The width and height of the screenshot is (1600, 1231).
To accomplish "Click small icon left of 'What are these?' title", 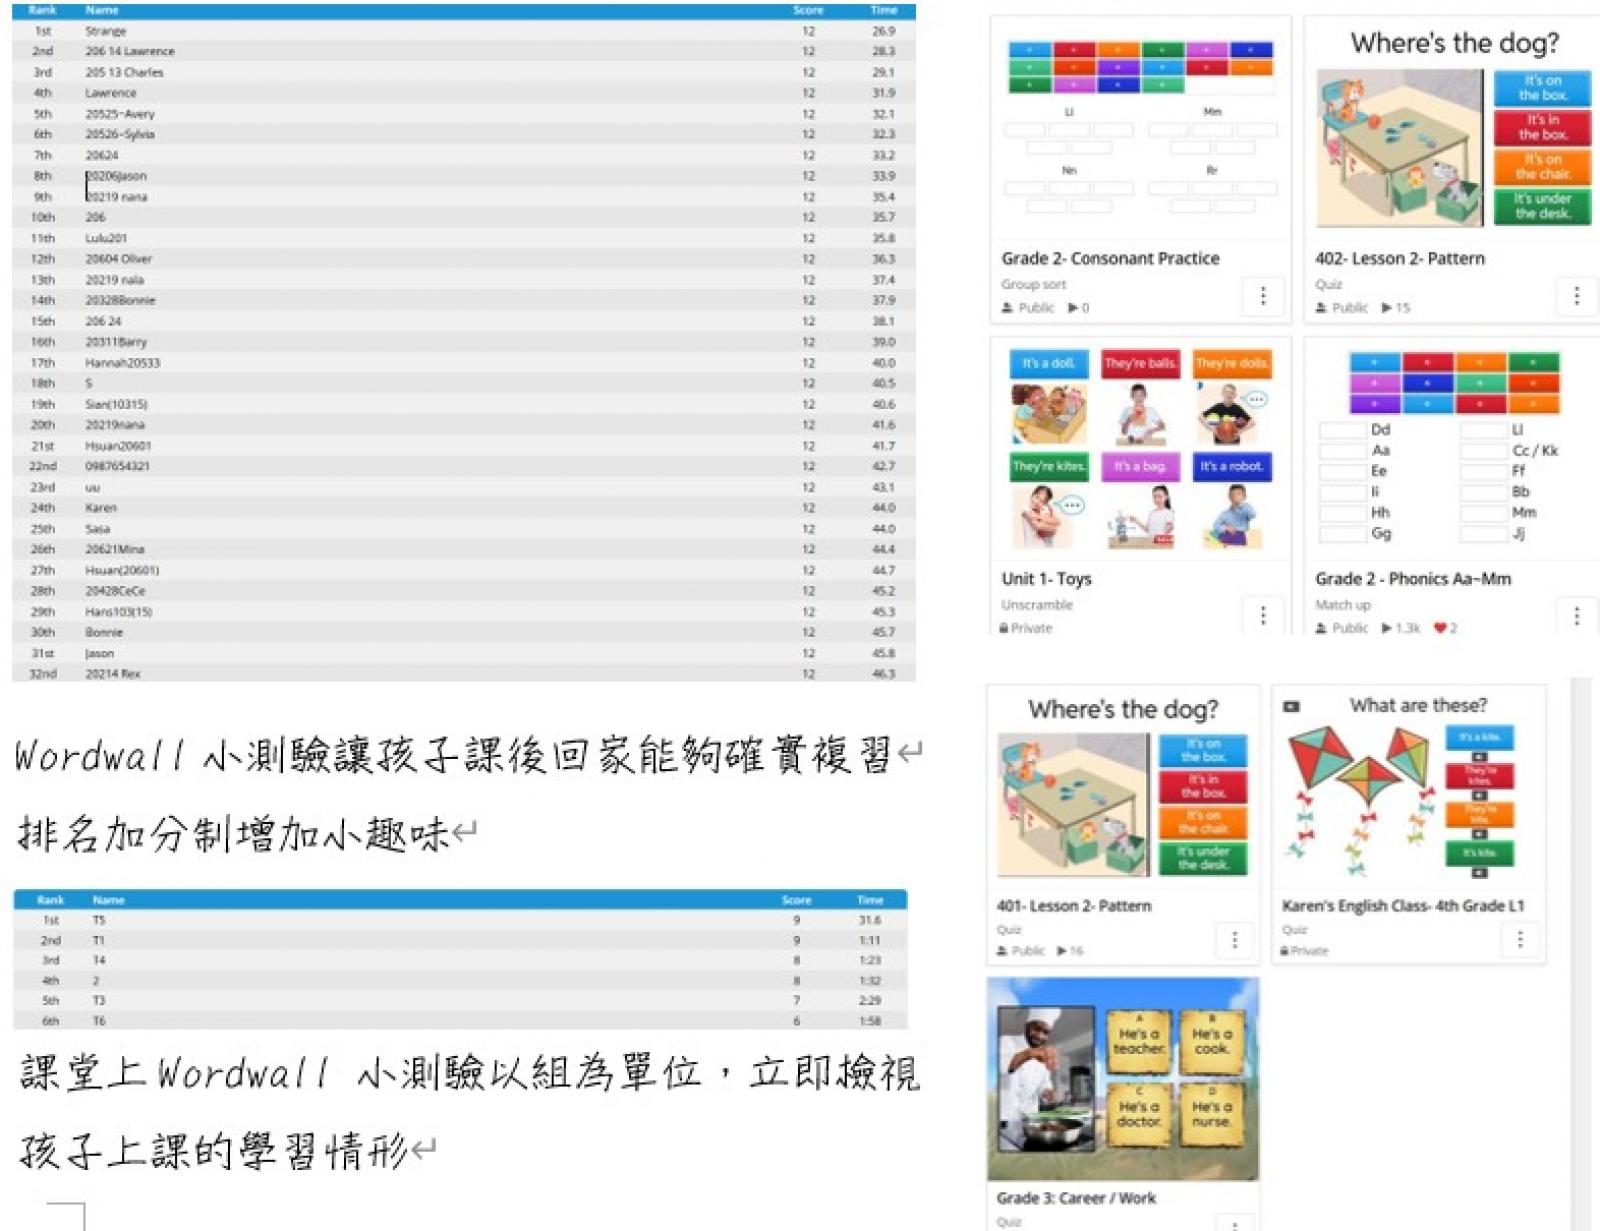I will 1291,707.
